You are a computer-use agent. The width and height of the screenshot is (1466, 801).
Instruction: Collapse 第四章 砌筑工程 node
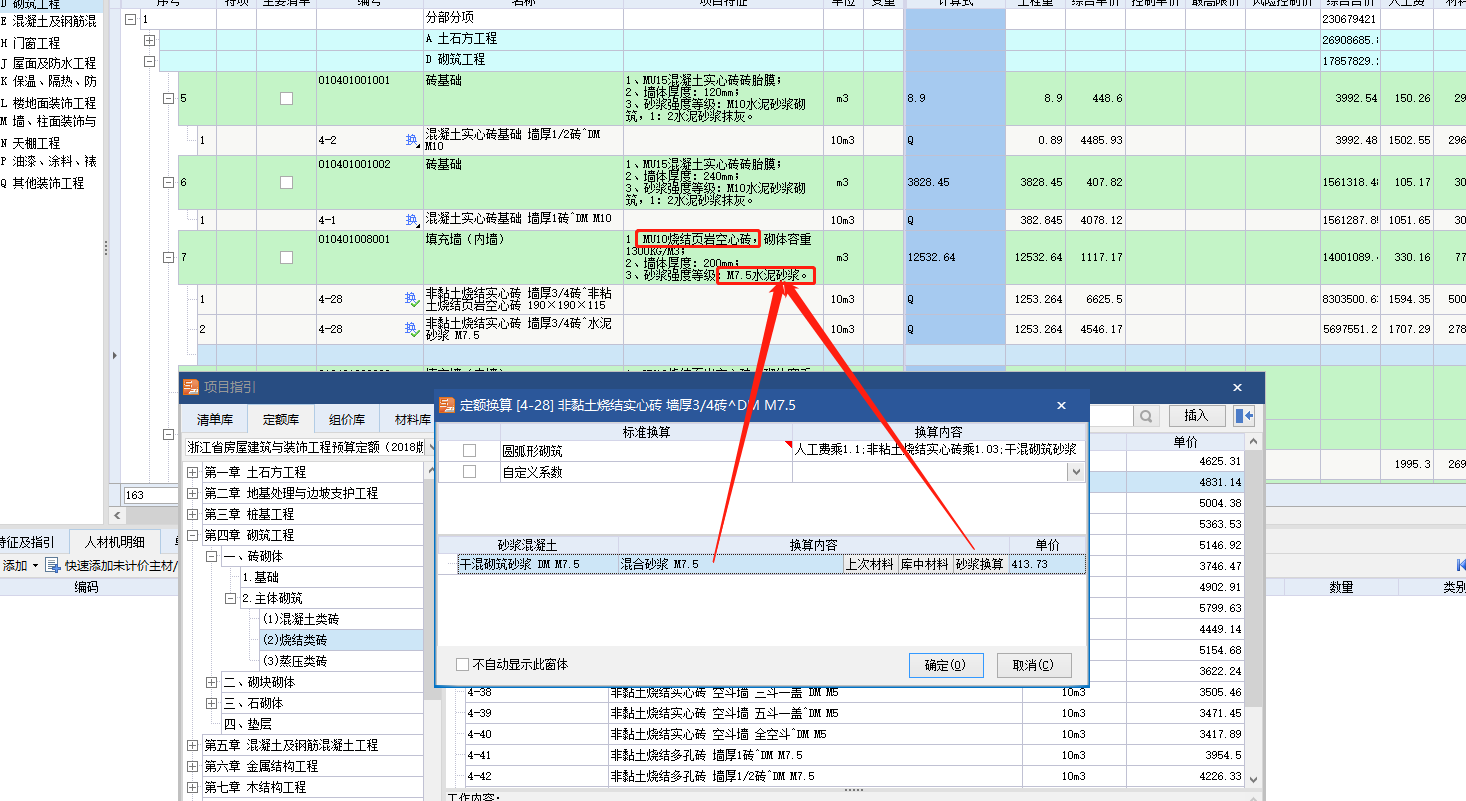click(193, 535)
